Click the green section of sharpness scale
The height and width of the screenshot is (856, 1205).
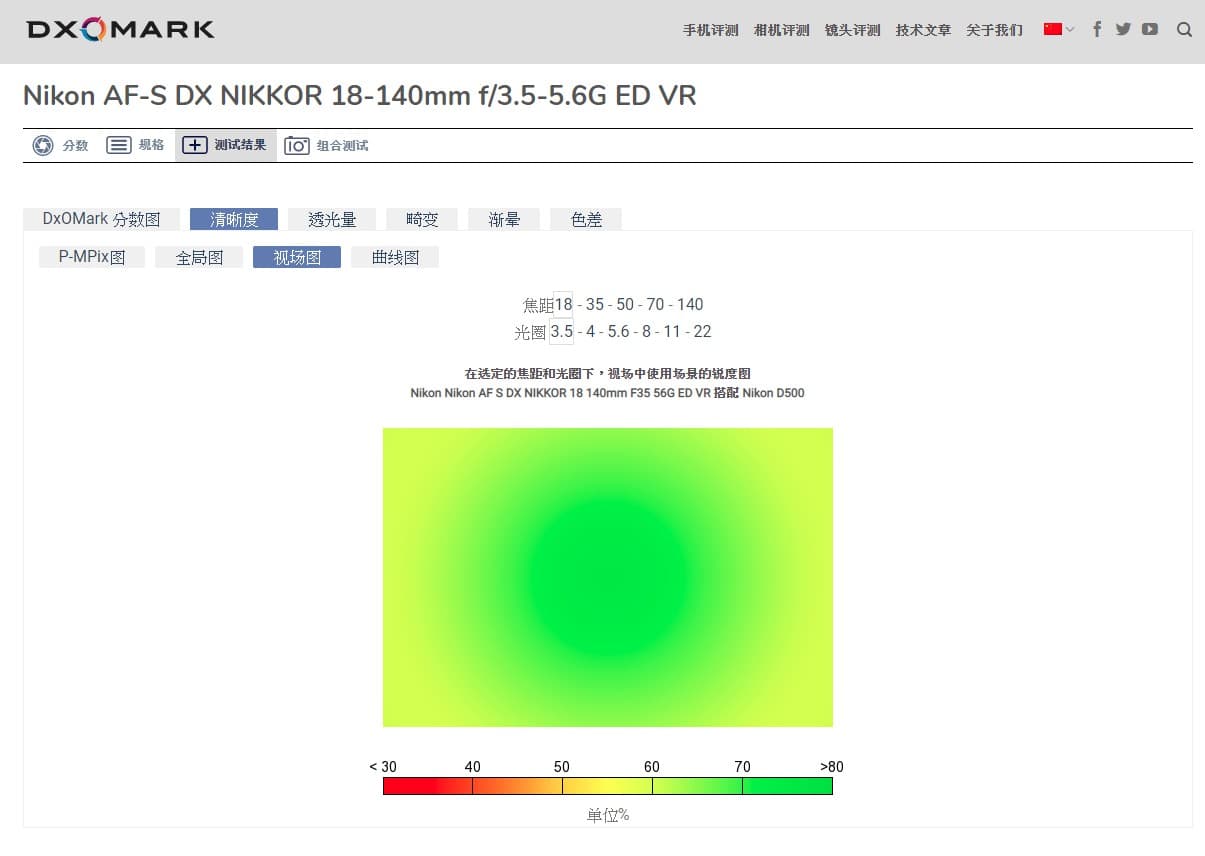point(787,786)
